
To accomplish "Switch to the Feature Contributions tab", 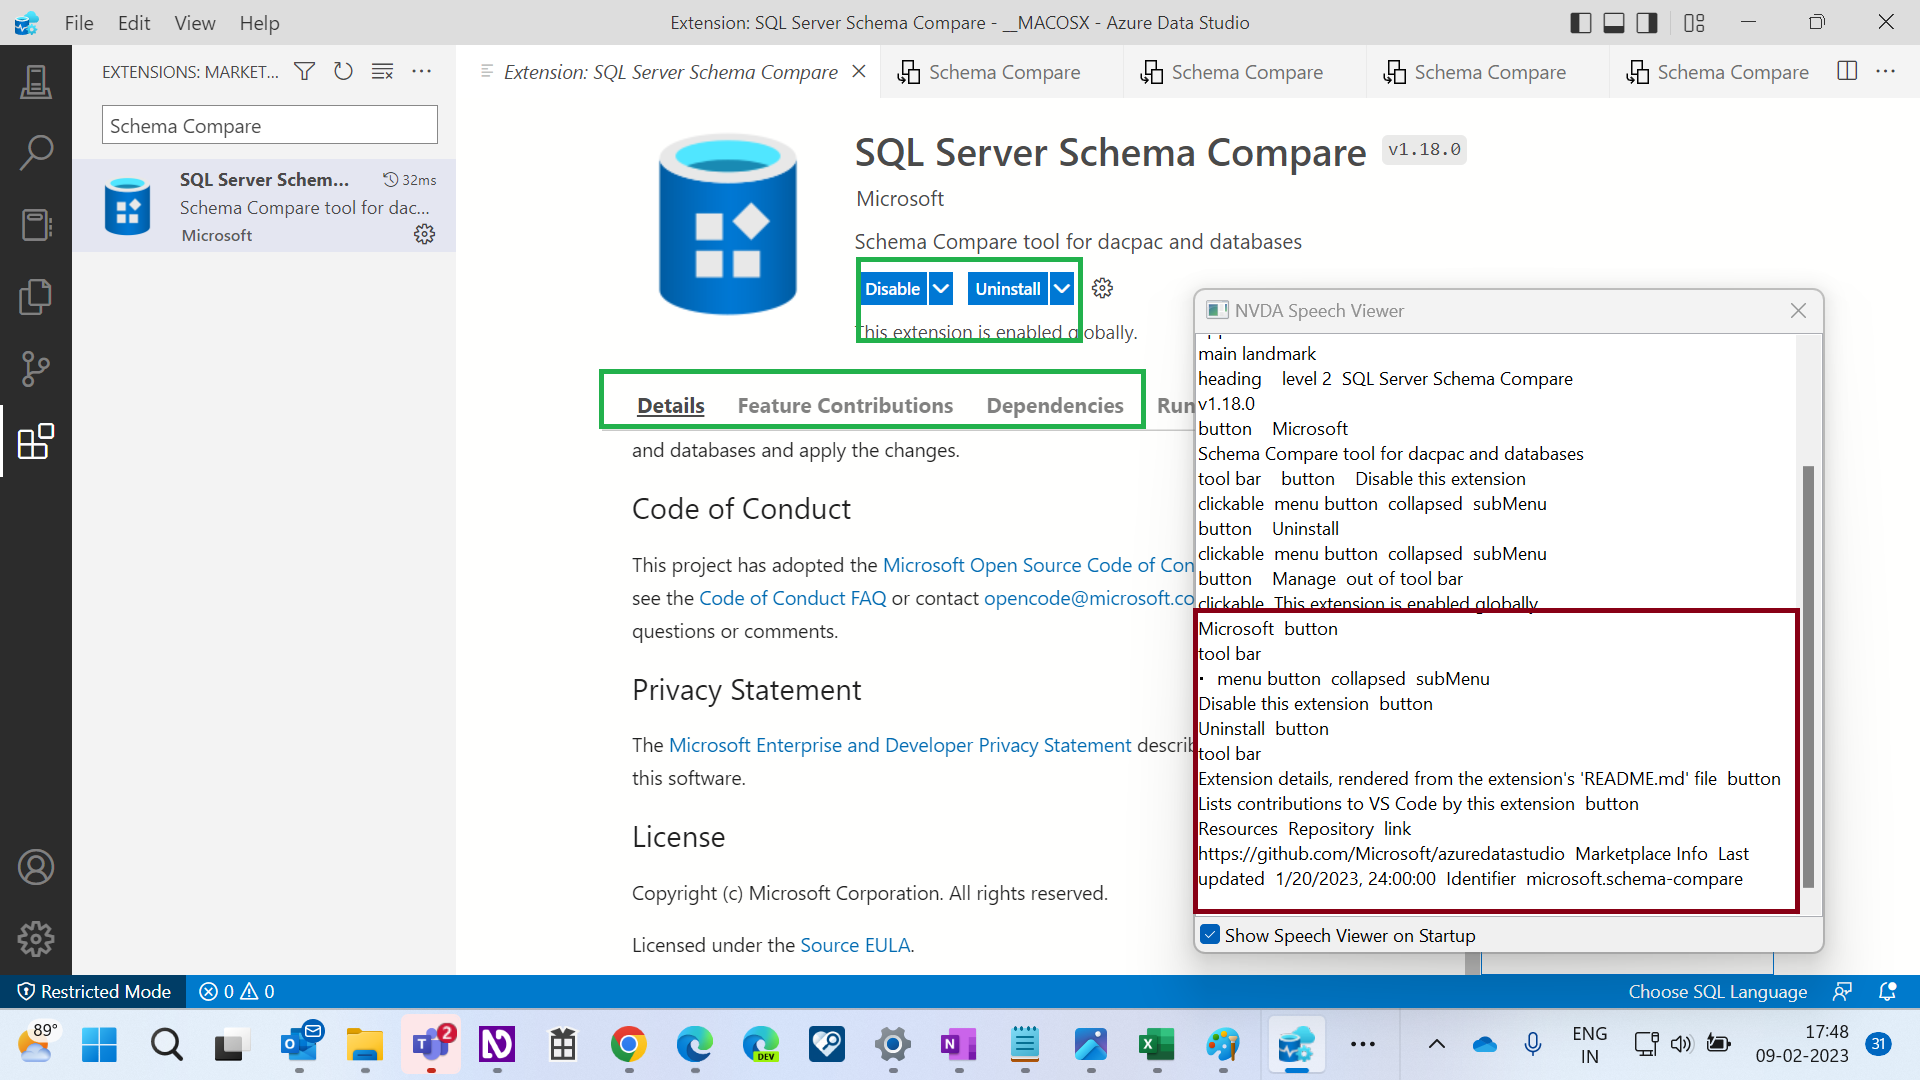I will tap(845, 405).
